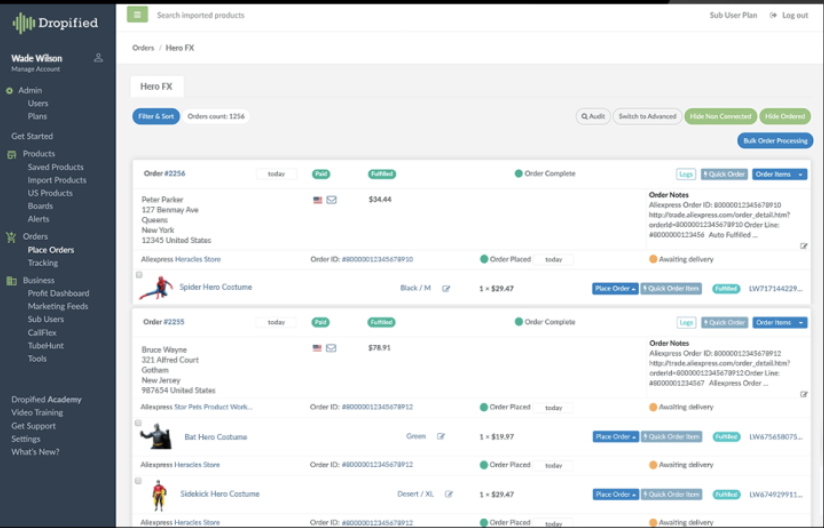Edit order notes for order #2256

(x=804, y=246)
